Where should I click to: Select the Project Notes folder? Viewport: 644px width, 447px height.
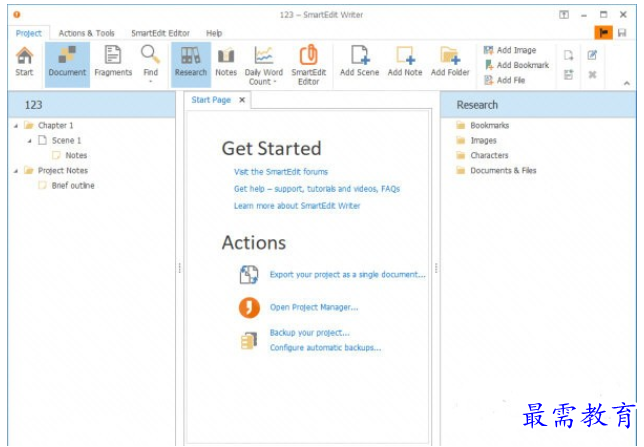[x=63, y=171]
